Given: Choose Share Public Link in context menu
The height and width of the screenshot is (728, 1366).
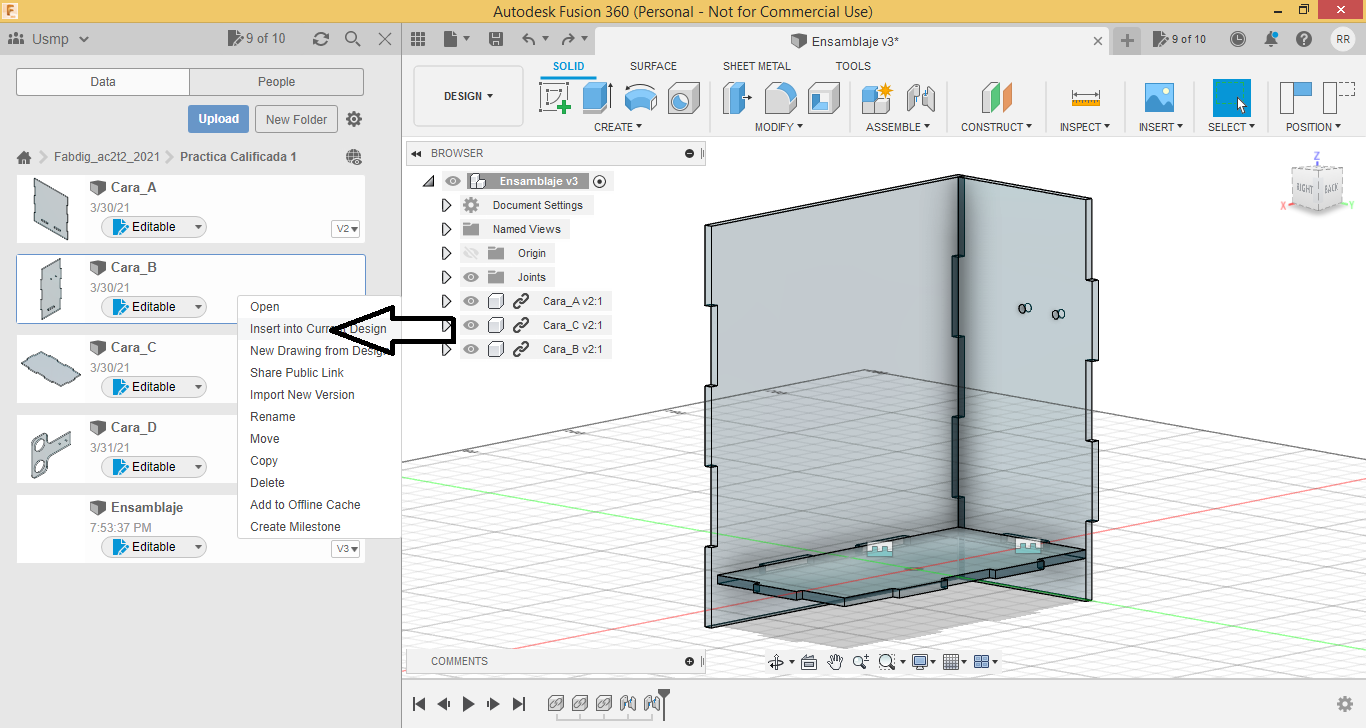Looking at the screenshot, I should [297, 373].
